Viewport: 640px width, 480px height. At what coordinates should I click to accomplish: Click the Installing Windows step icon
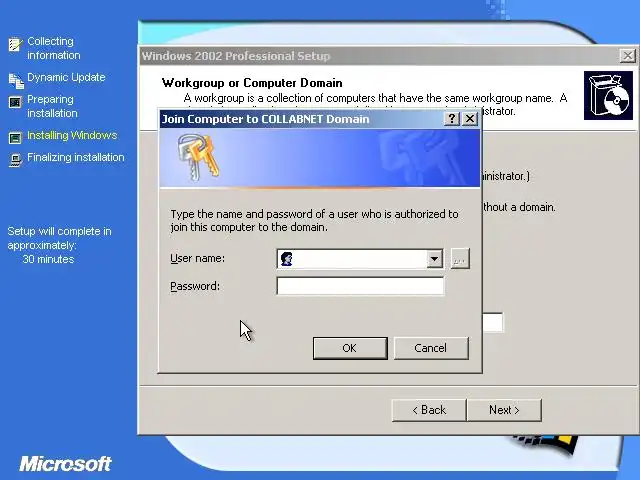[15, 138]
